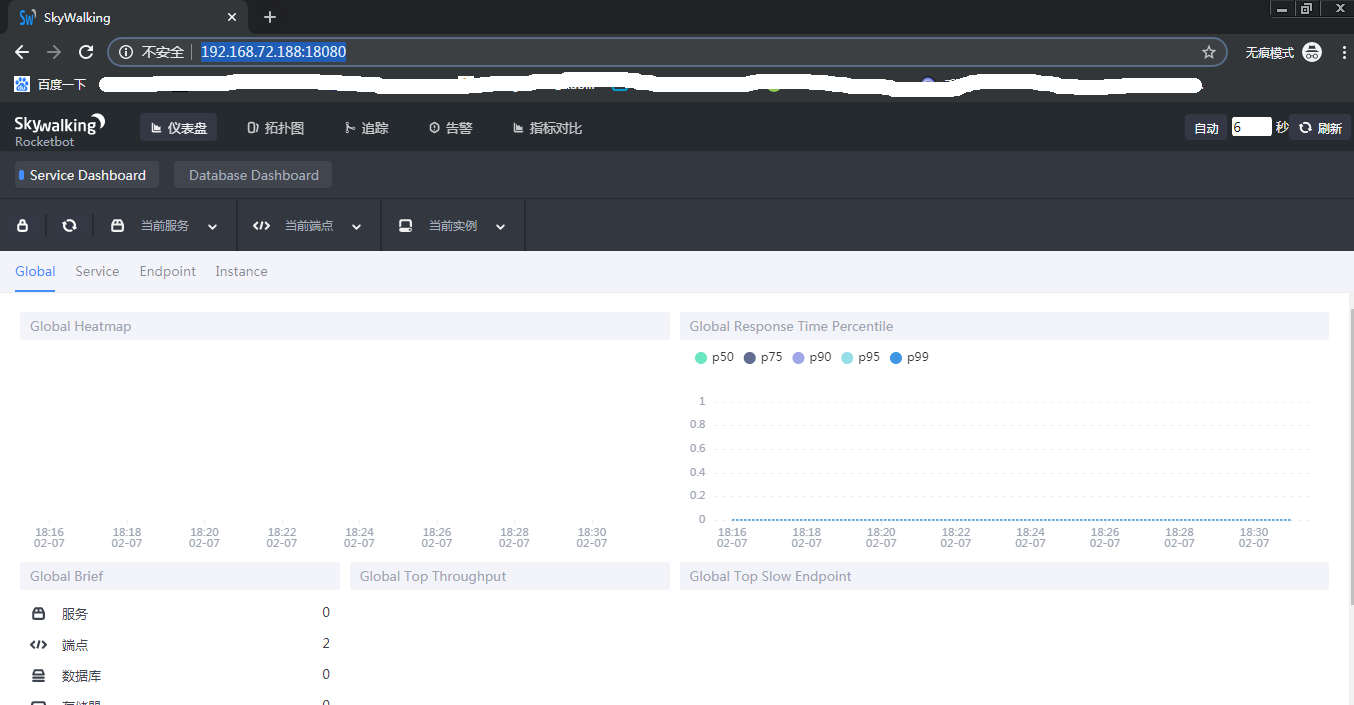The width and height of the screenshot is (1354, 705).
Task: Open the 指标对比 metrics comparison view
Action: tap(547, 127)
